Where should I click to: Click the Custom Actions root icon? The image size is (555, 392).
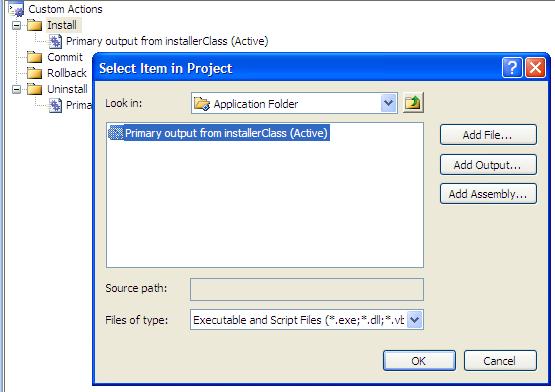click(16, 10)
